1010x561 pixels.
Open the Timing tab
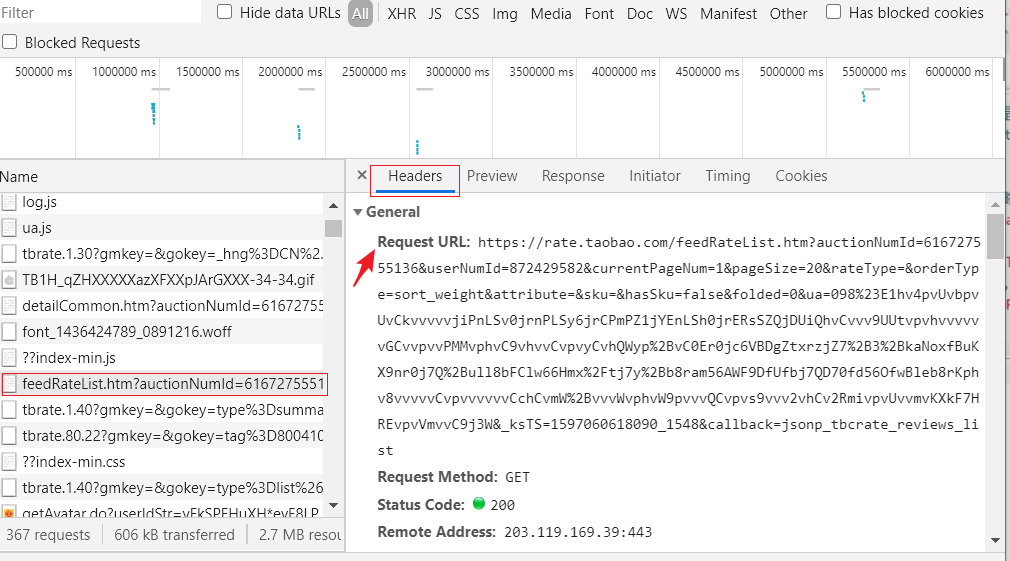[x=727, y=176]
